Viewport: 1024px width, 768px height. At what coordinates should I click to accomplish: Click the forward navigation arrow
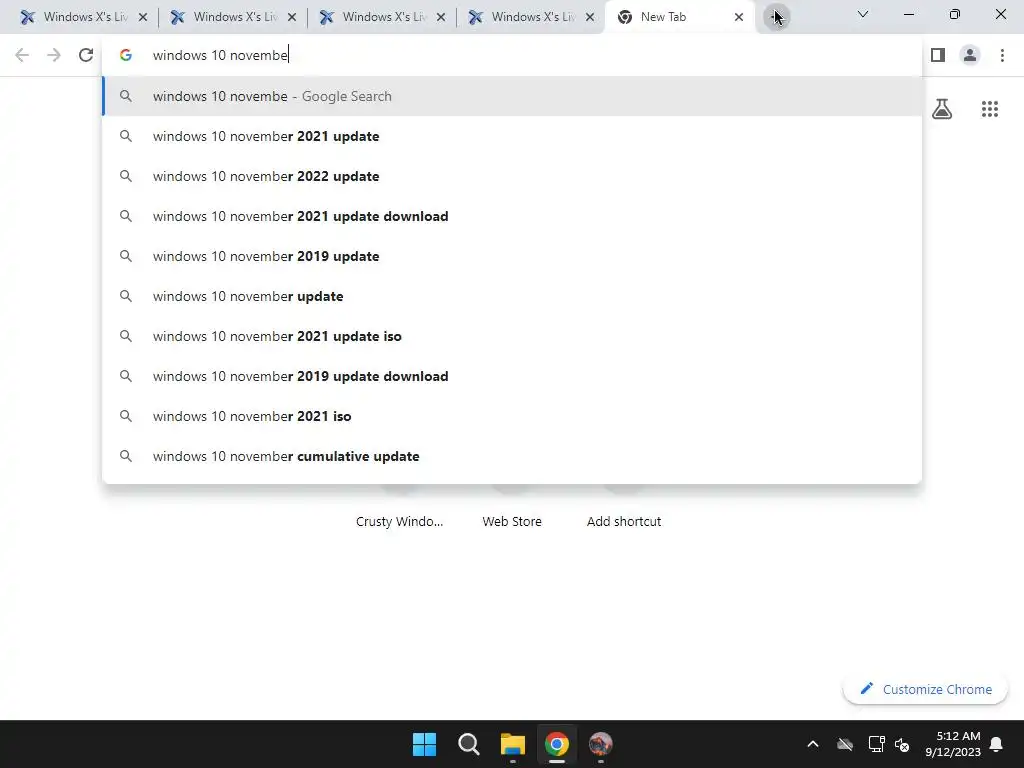(x=54, y=55)
